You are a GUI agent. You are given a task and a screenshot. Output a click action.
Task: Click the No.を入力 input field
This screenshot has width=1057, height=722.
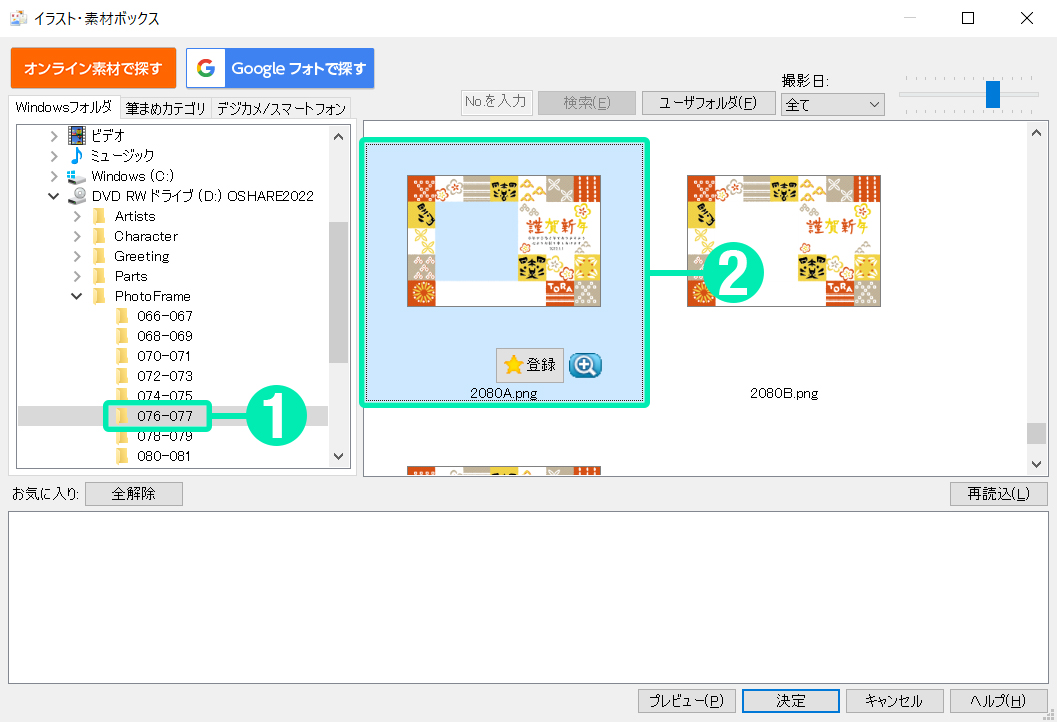[x=496, y=102]
